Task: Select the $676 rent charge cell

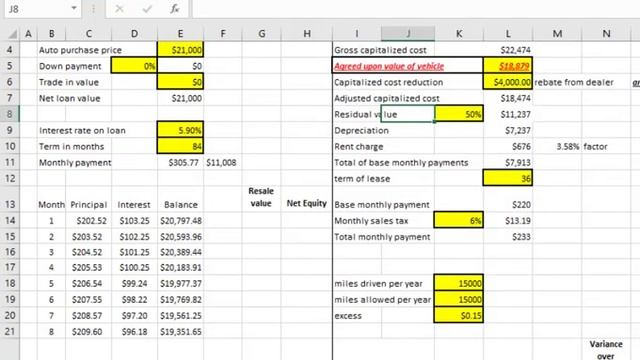Action: tap(508, 146)
